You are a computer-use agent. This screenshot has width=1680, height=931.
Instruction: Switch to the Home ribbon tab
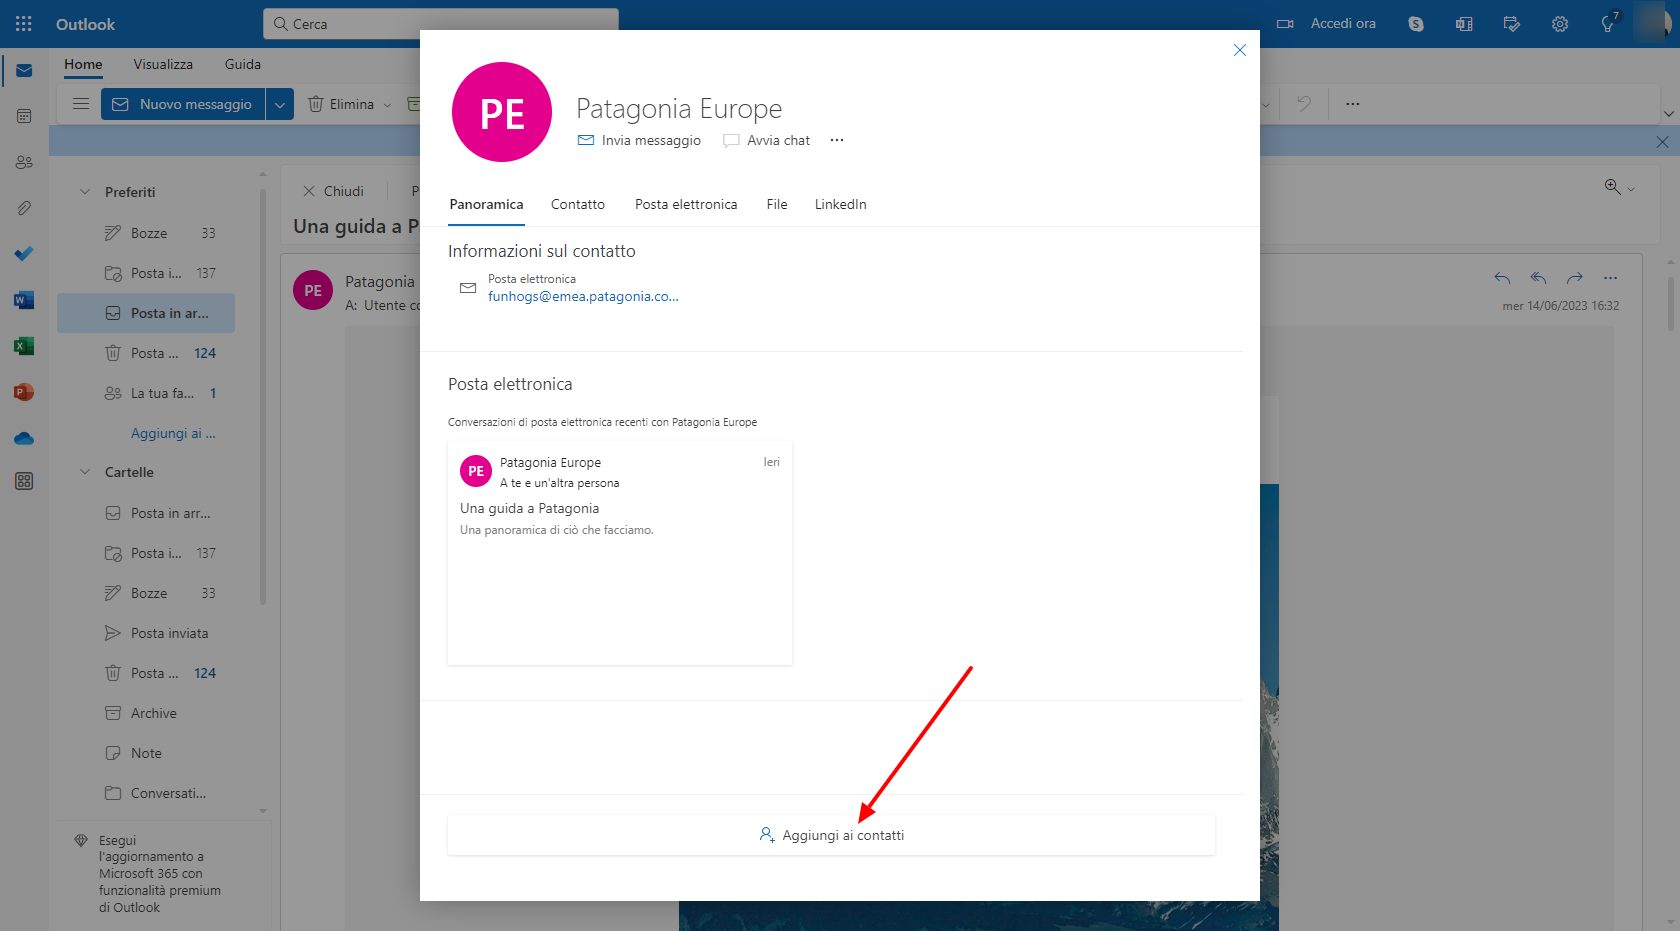83,64
